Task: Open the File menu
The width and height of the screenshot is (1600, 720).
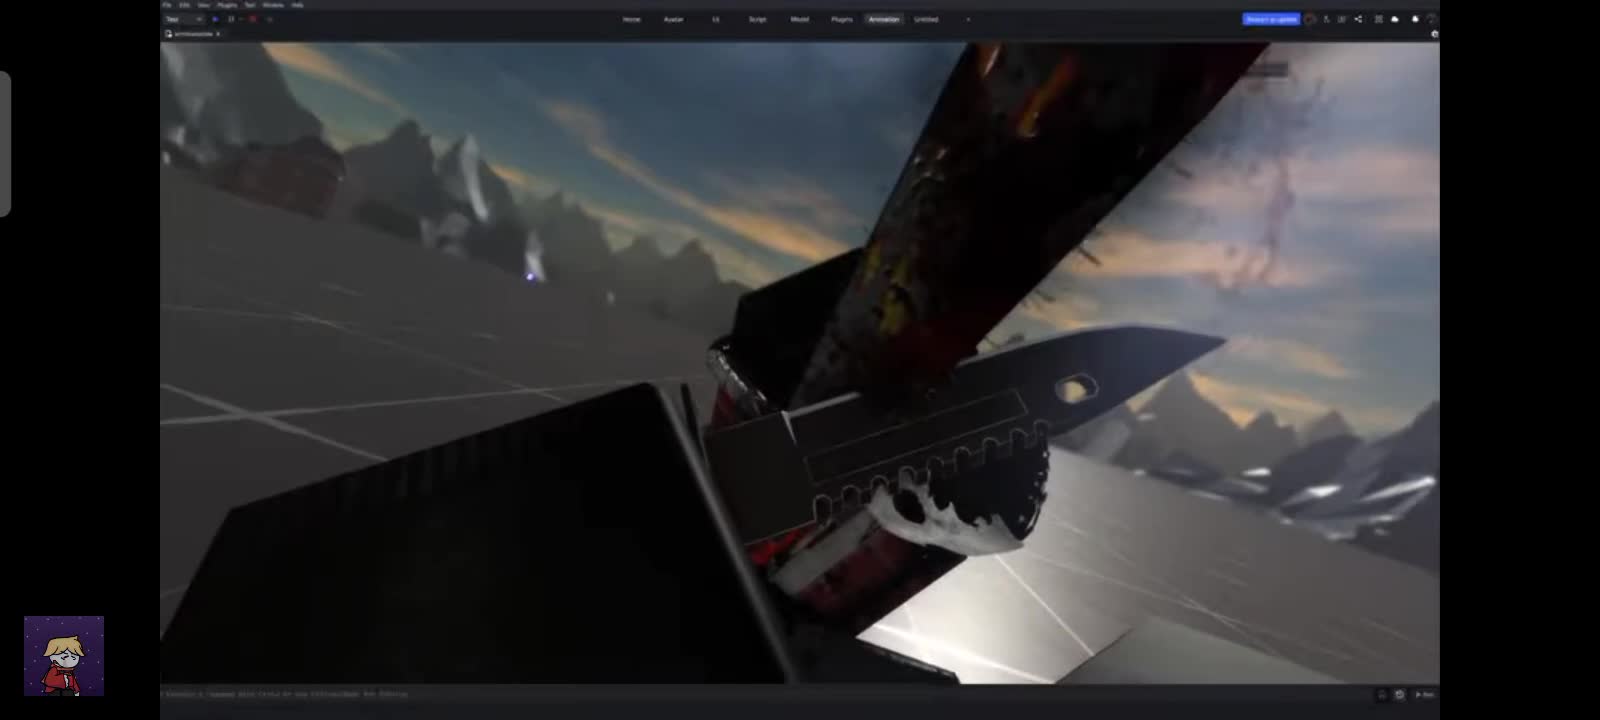Action: click(167, 5)
